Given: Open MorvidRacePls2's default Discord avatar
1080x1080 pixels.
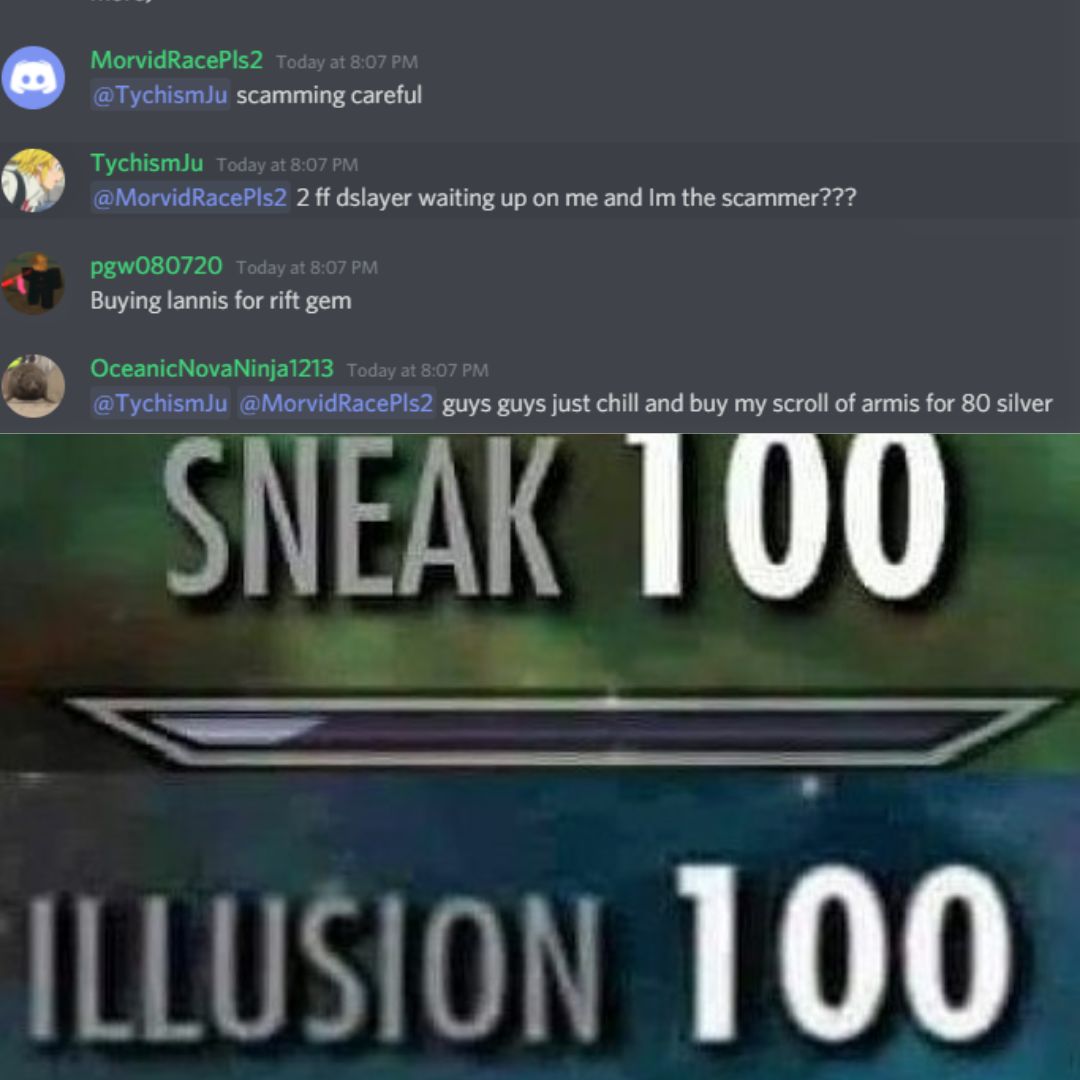Looking at the screenshot, I should (33, 78).
